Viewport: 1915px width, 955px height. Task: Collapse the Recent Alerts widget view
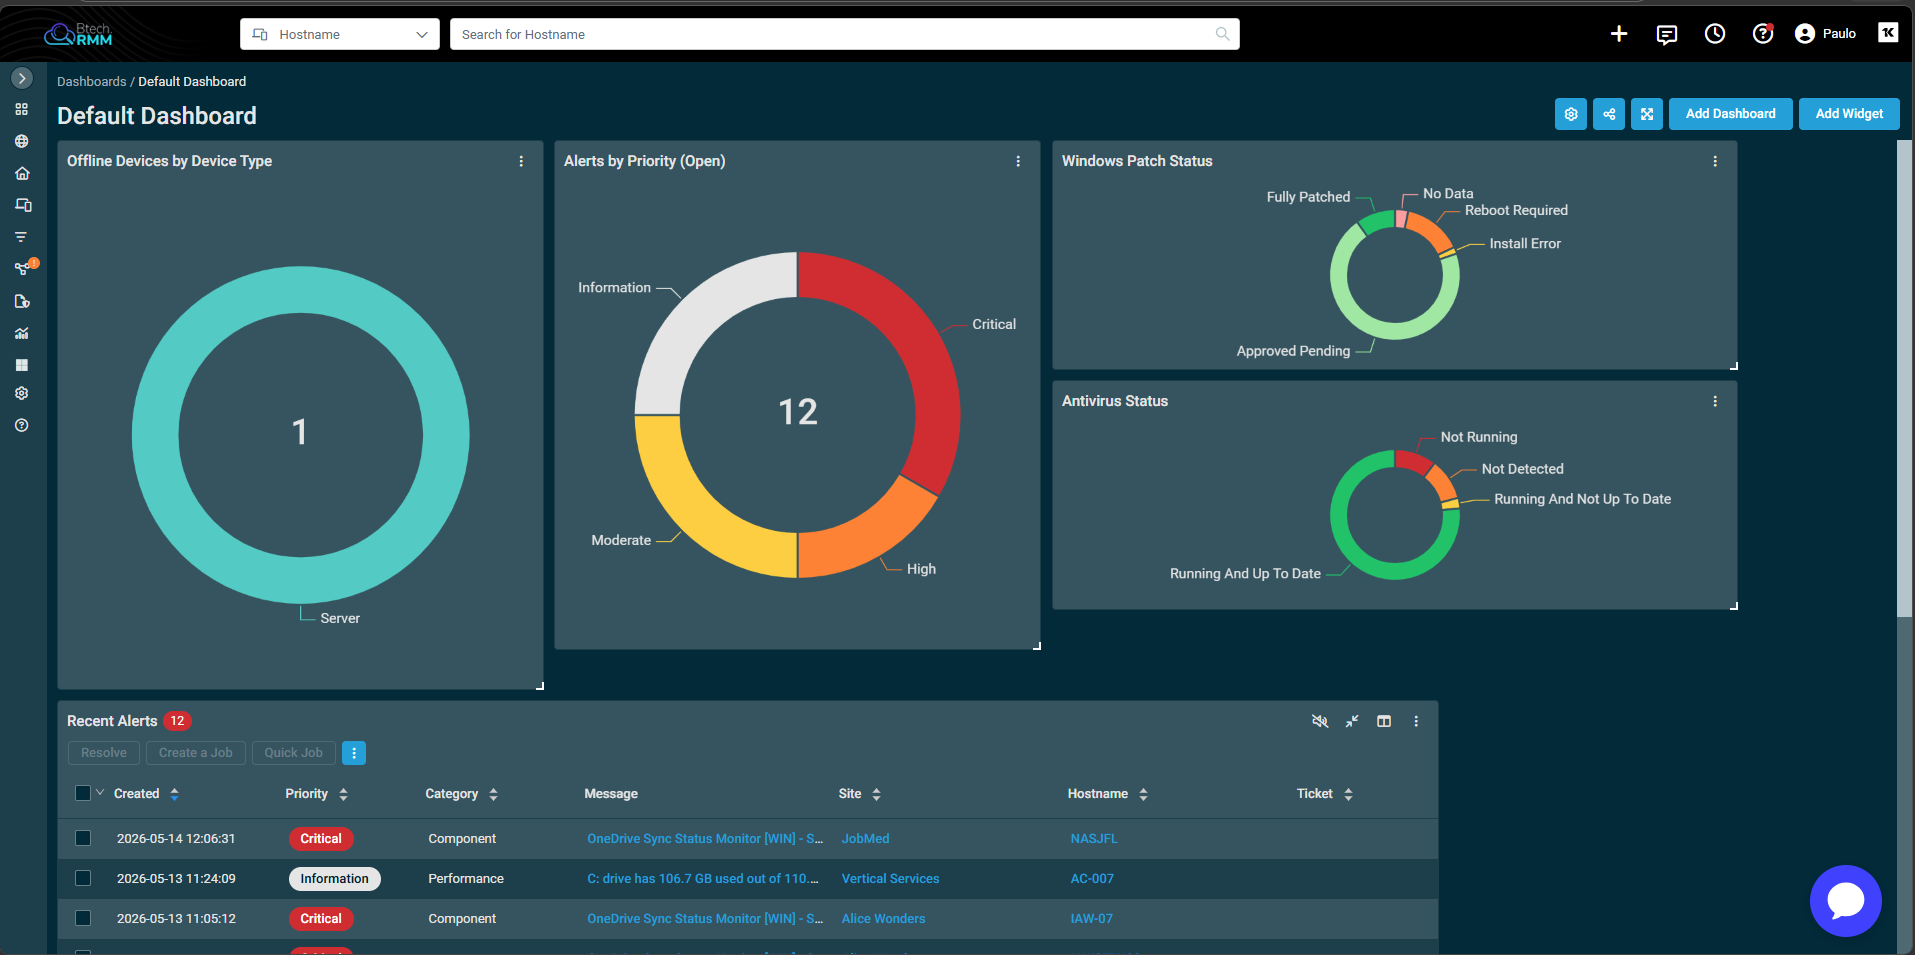pyautogui.click(x=1352, y=721)
